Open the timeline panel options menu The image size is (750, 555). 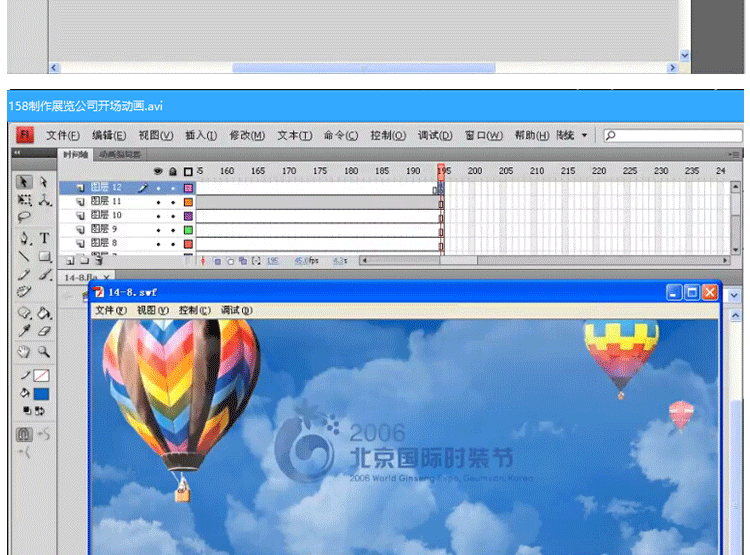pos(735,155)
